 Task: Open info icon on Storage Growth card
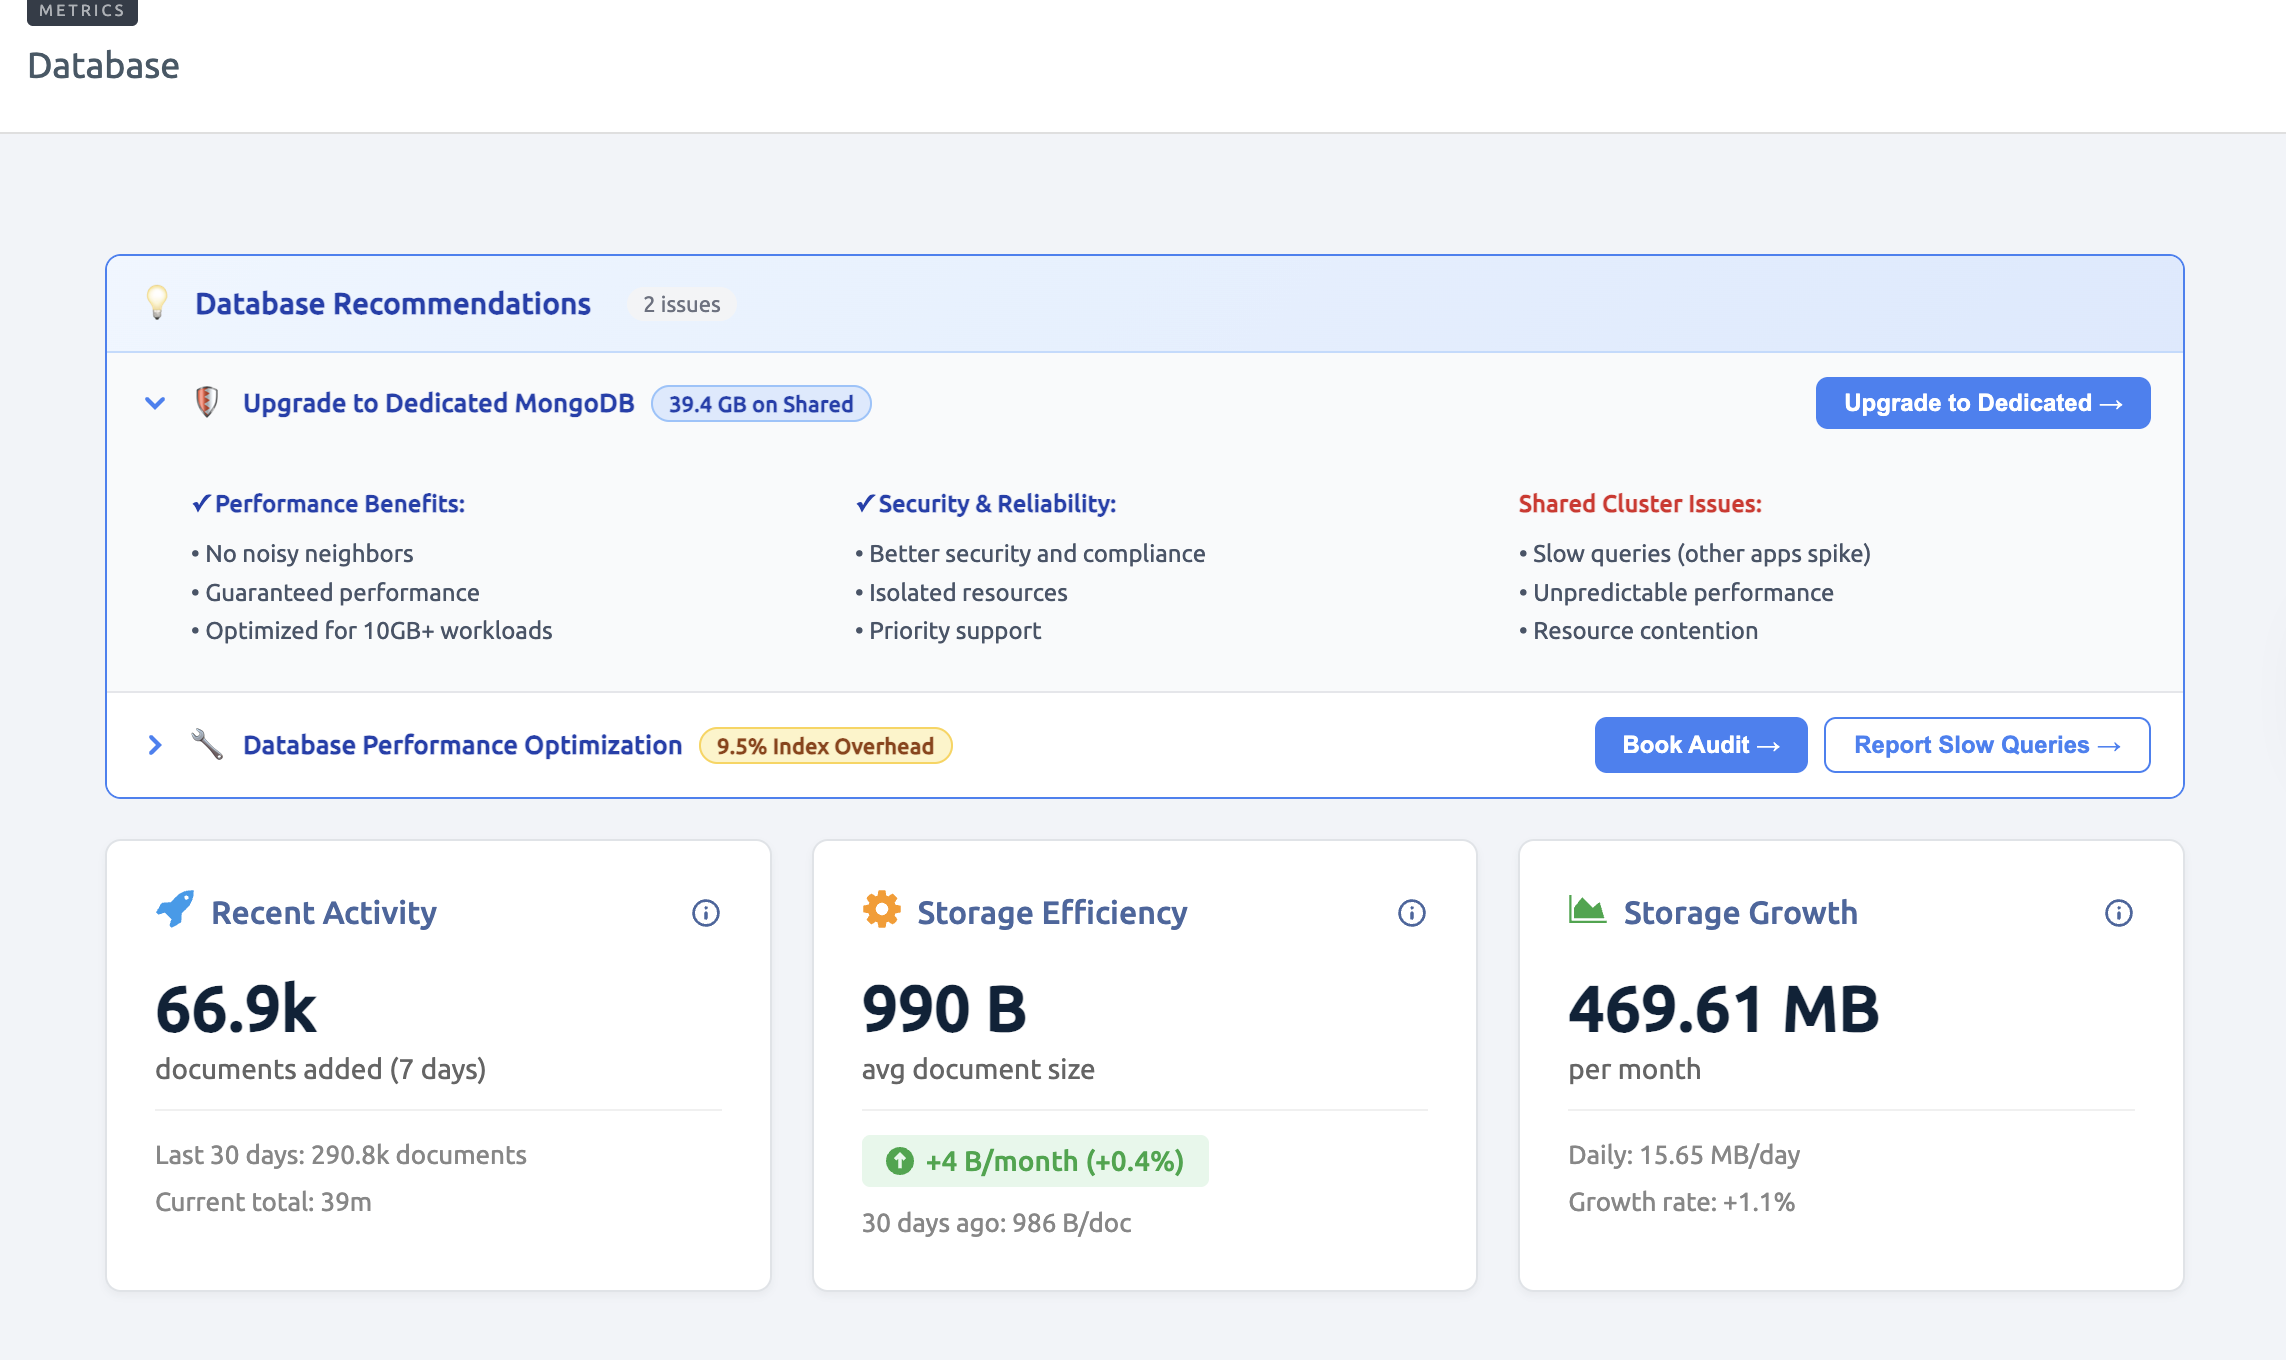[2118, 913]
